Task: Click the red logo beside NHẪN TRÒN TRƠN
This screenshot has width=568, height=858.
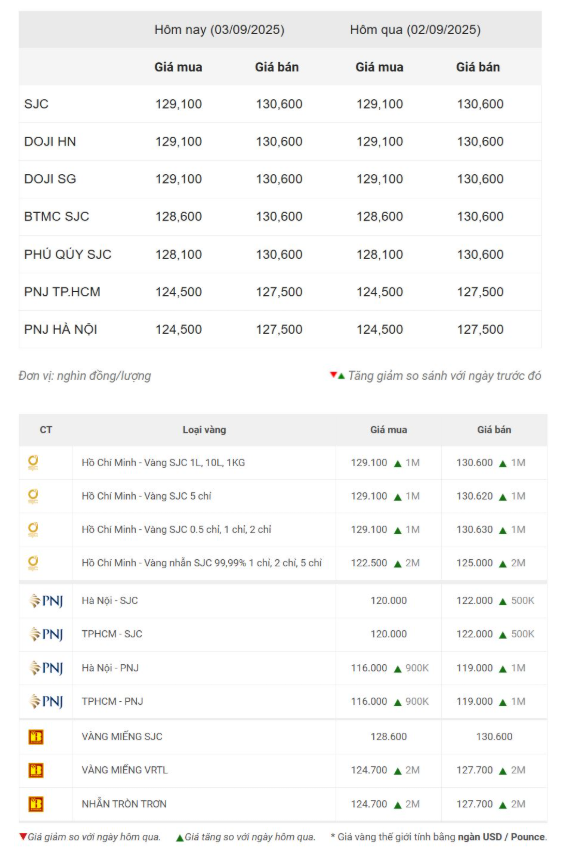Action: coord(36,804)
